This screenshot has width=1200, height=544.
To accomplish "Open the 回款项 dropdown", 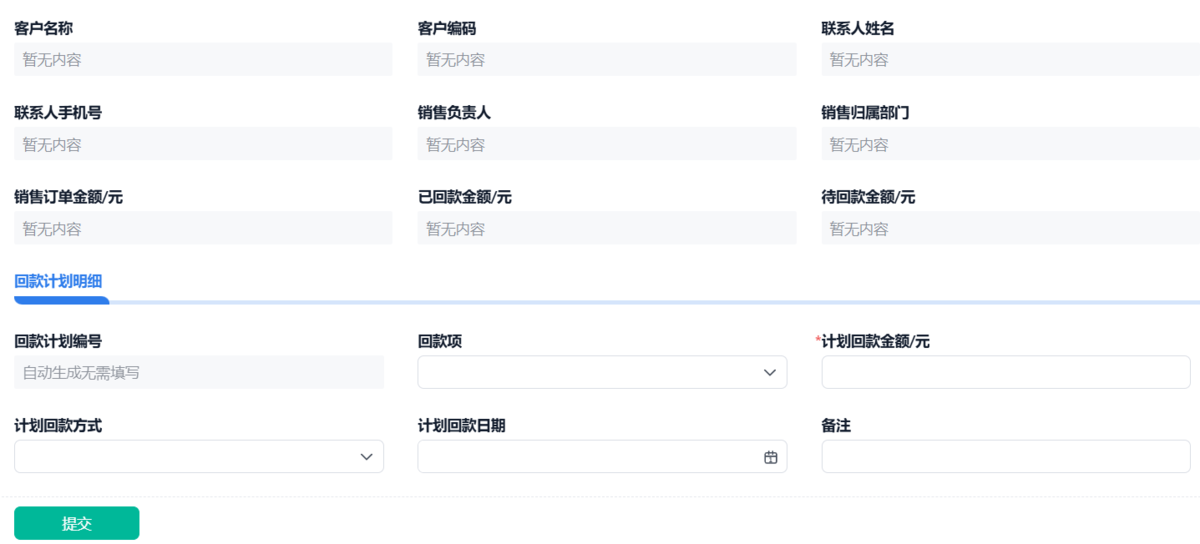I will coord(602,372).
